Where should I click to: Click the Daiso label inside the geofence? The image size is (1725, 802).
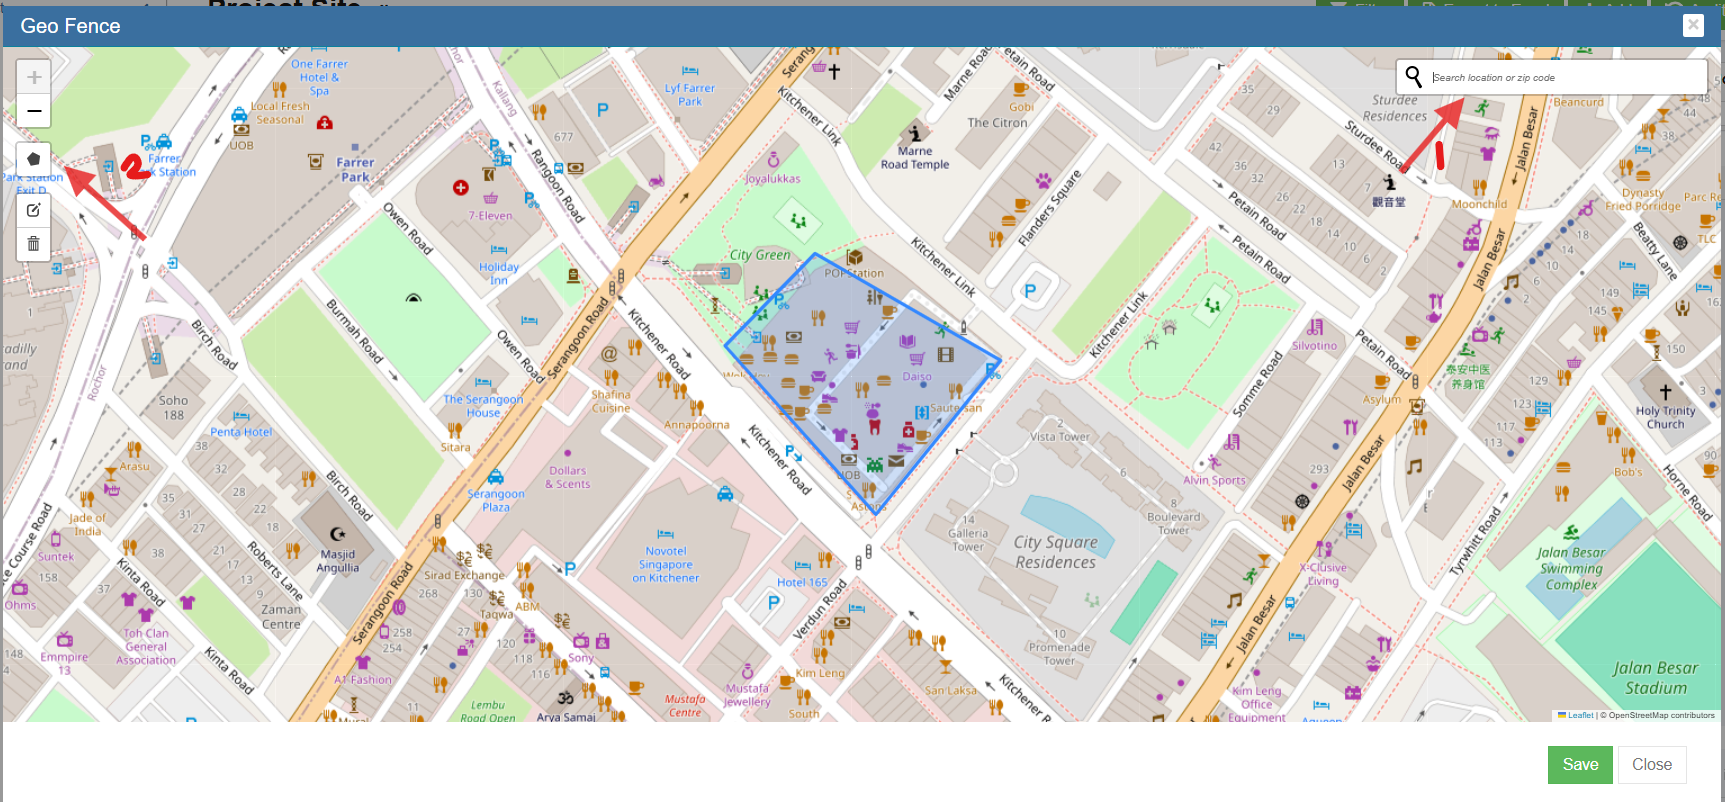(x=917, y=377)
